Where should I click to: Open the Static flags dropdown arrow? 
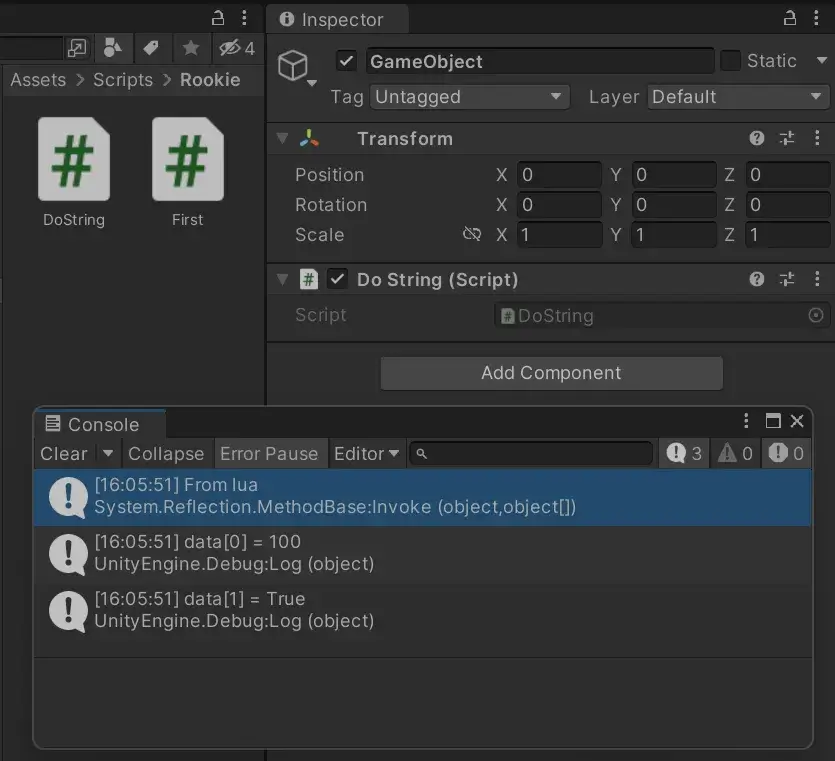tap(822, 61)
